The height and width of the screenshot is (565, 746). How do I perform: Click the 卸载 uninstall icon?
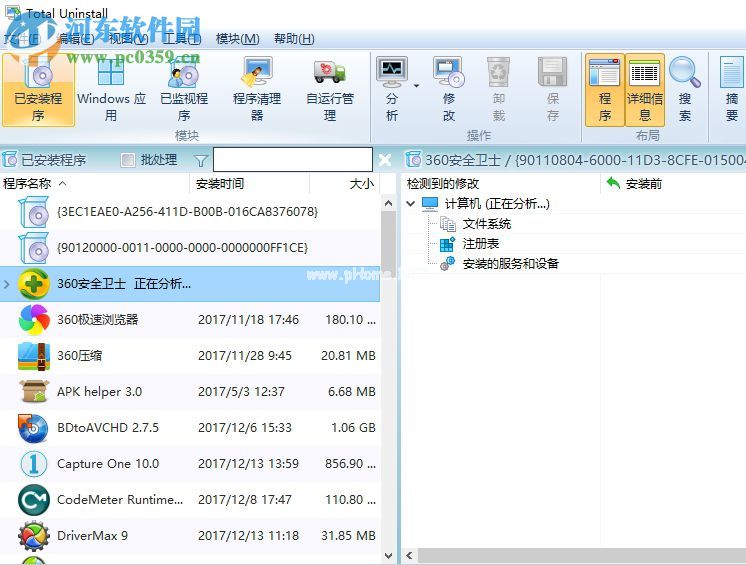click(x=498, y=72)
